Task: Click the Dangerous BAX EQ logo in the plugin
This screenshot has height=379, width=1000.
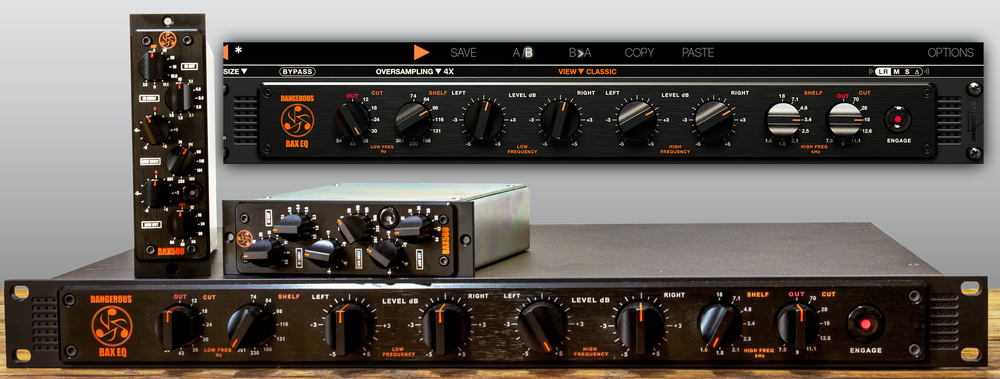Action: pyautogui.click(x=298, y=121)
